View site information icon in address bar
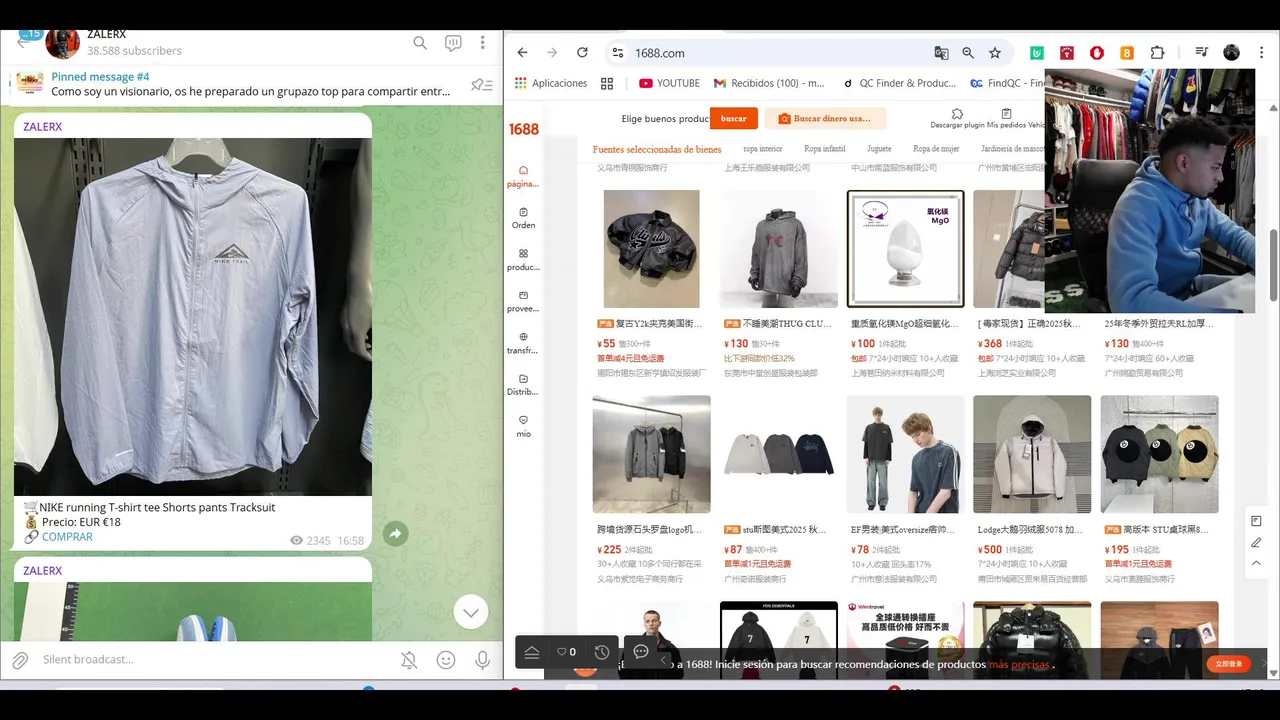Screen dimensions: 1280x720 pyautogui.click(x=618, y=53)
